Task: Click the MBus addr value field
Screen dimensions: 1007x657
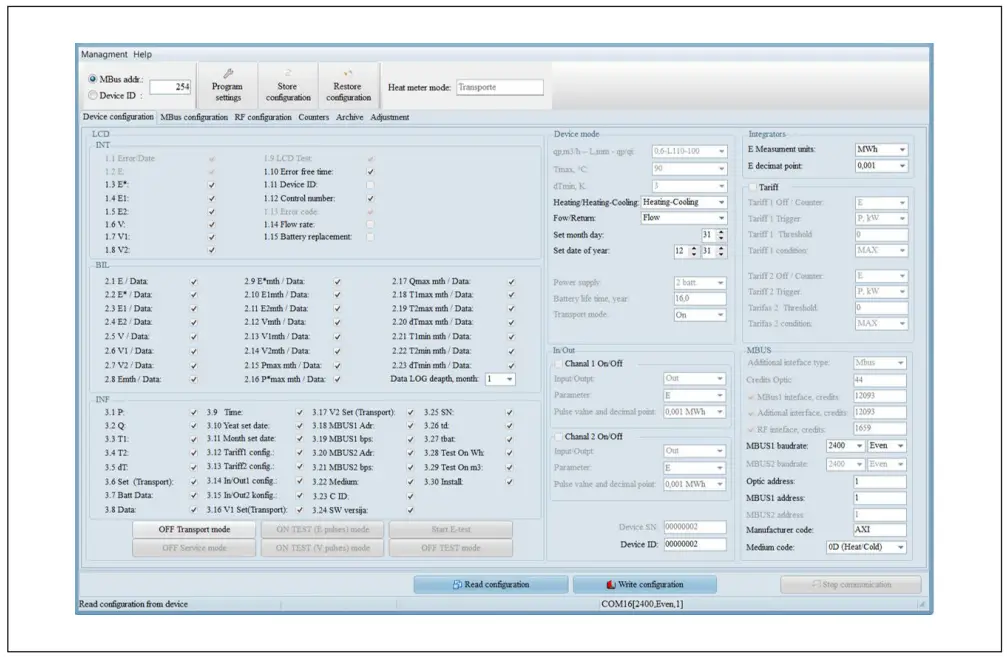Action: pyautogui.click(x=170, y=87)
